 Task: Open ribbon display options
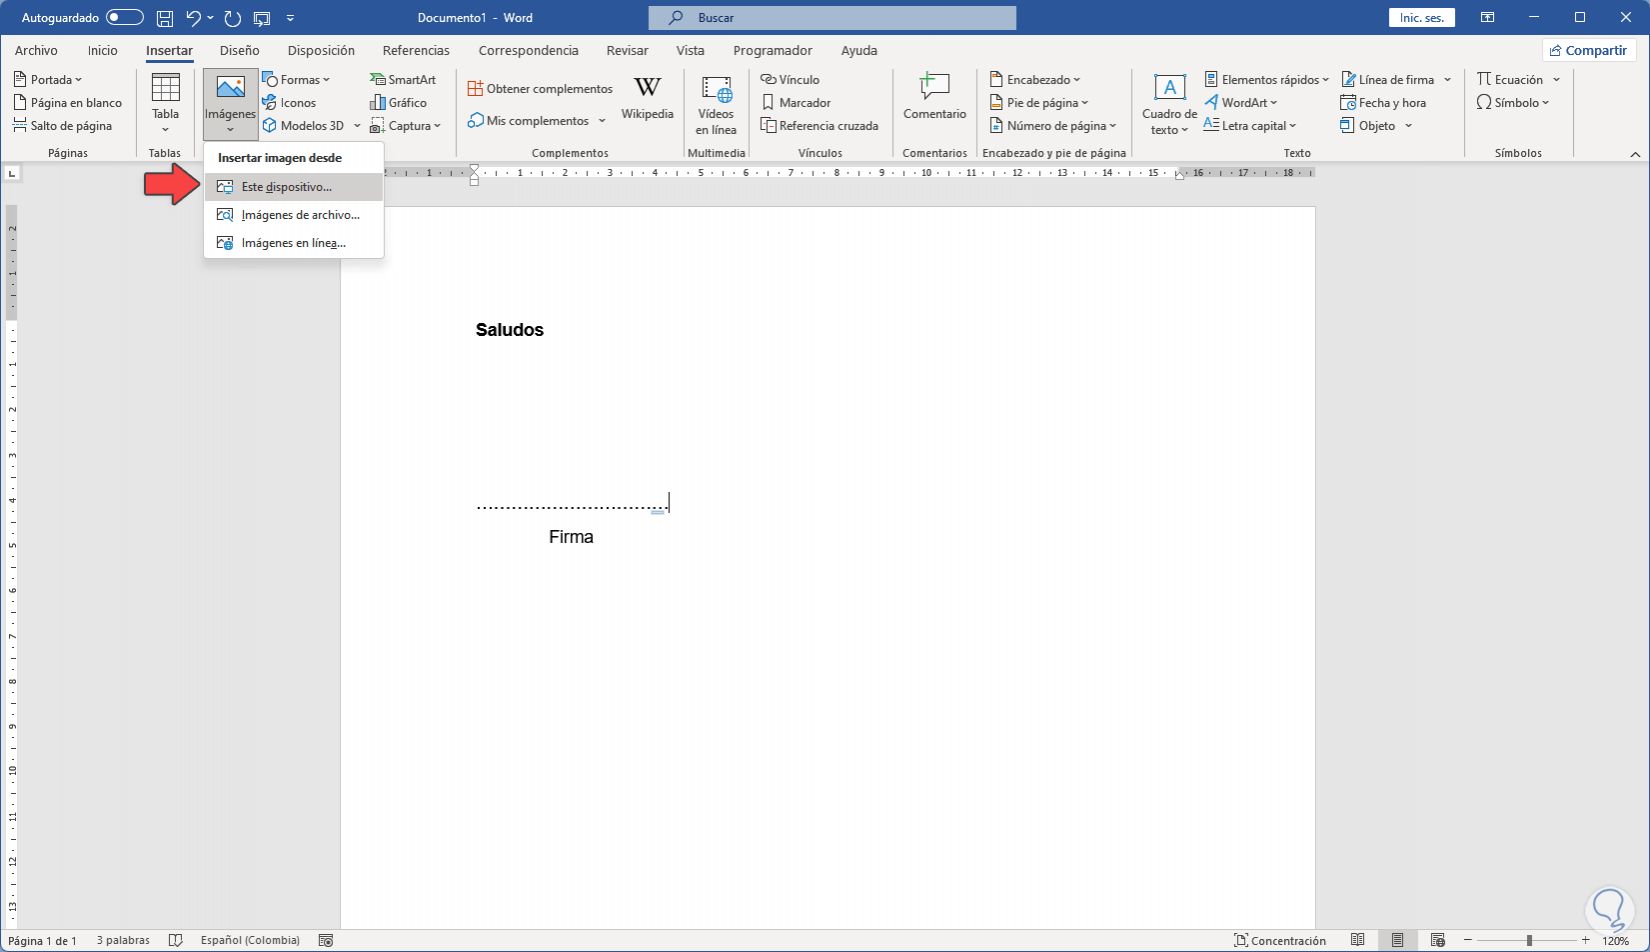(1488, 18)
